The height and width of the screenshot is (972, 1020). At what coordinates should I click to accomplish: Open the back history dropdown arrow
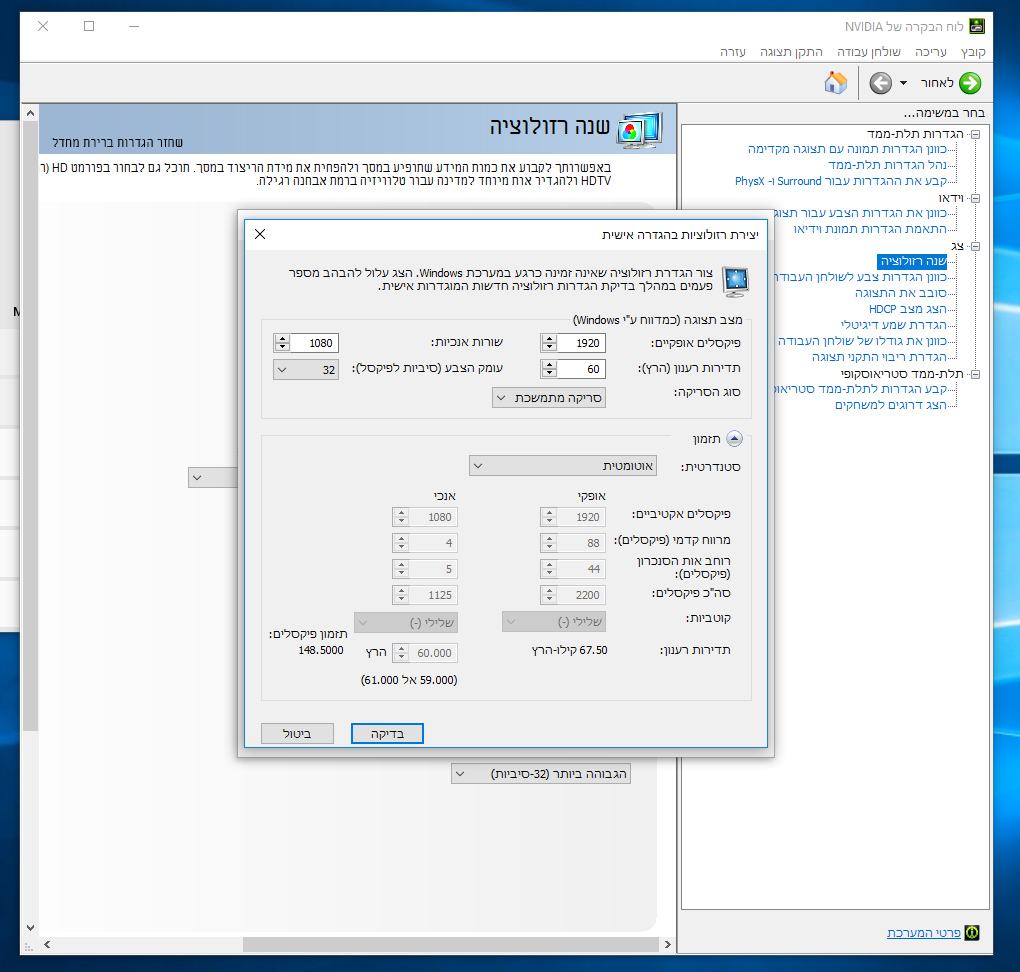[904, 83]
